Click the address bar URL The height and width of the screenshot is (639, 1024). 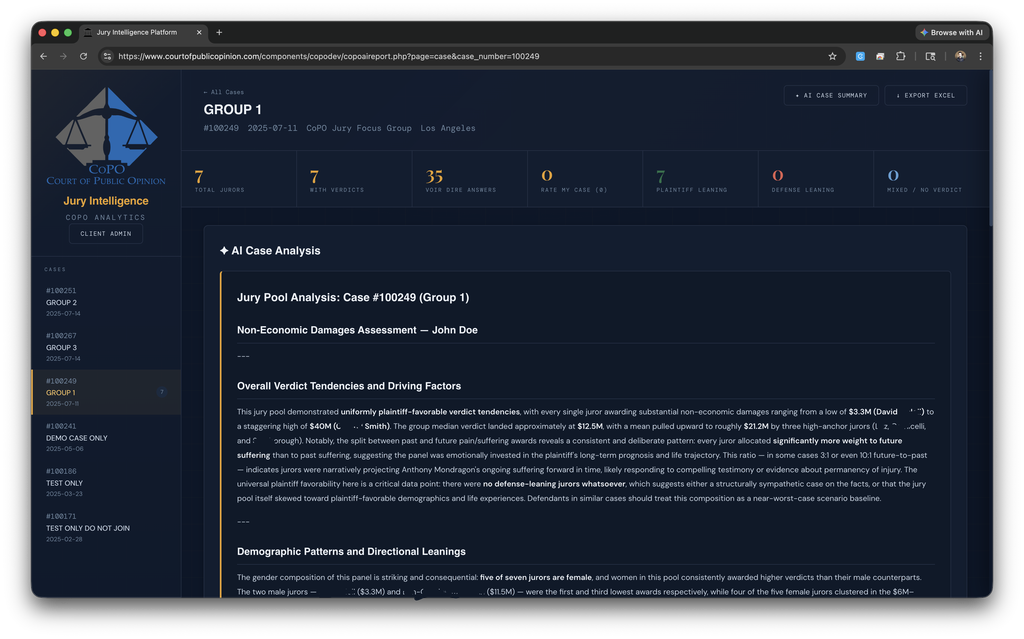coord(328,56)
